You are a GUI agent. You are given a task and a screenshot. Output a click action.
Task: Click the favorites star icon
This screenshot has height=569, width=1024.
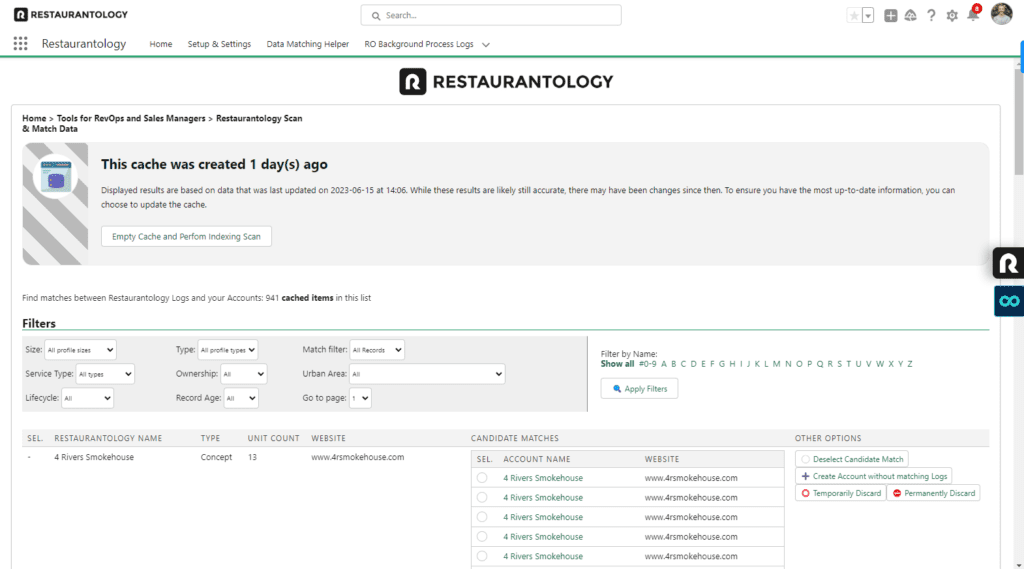click(854, 16)
